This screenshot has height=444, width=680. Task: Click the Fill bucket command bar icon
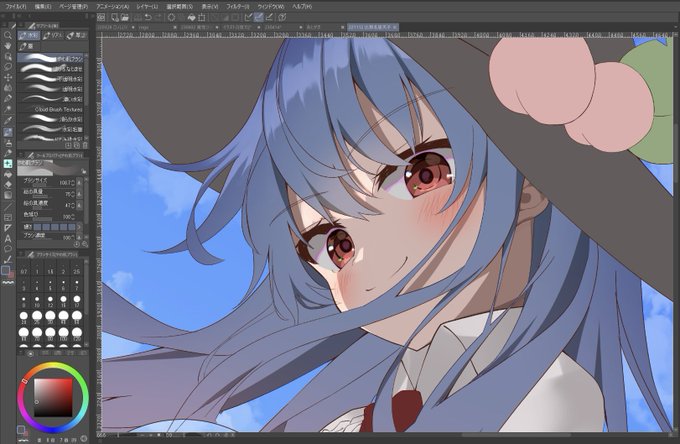[x=192, y=17]
